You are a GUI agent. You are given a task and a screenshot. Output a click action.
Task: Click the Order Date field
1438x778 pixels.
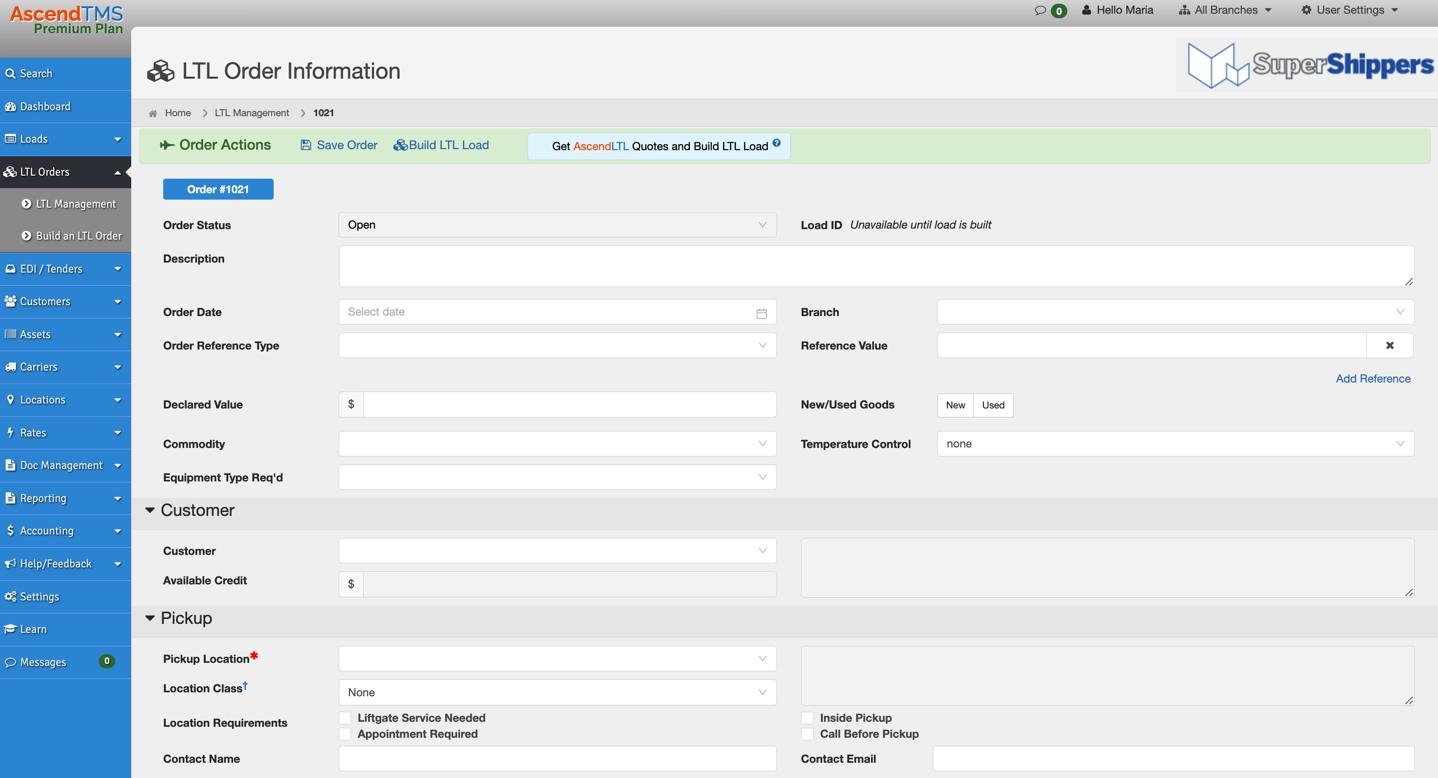[557, 311]
